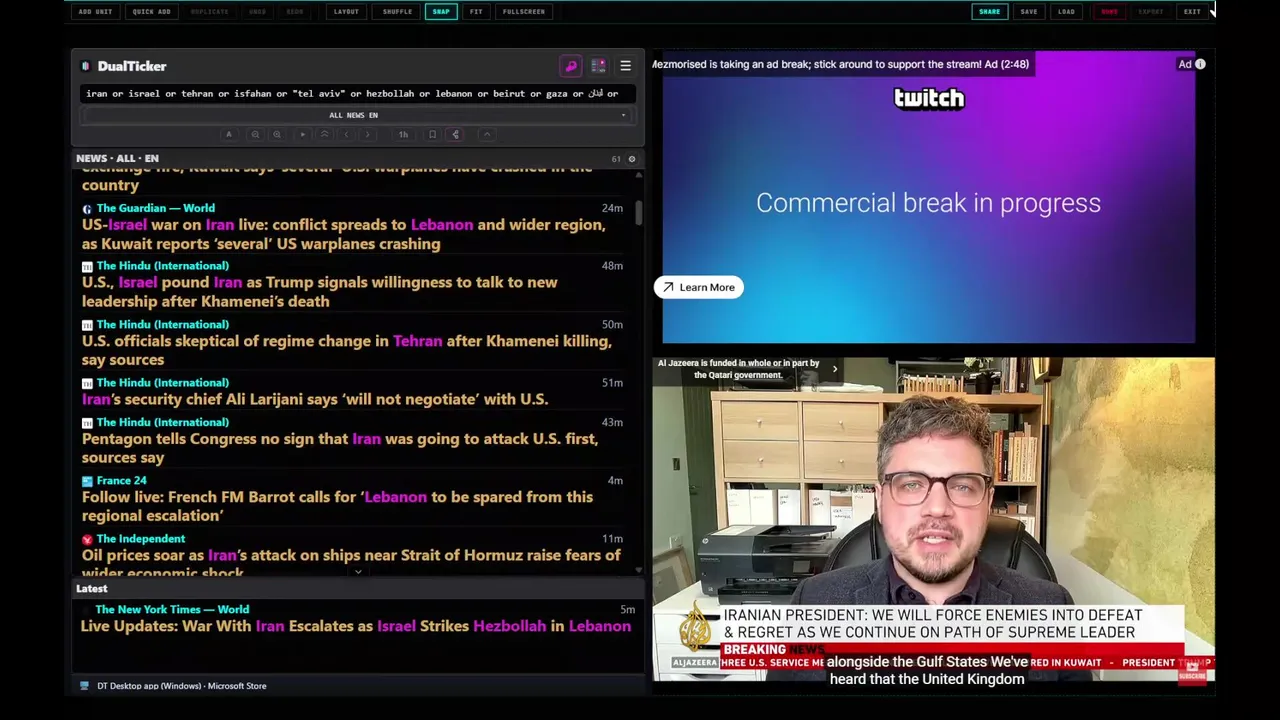The width and height of the screenshot is (1280, 720).
Task: Toggle the SNAP mode button
Action: (441, 12)
